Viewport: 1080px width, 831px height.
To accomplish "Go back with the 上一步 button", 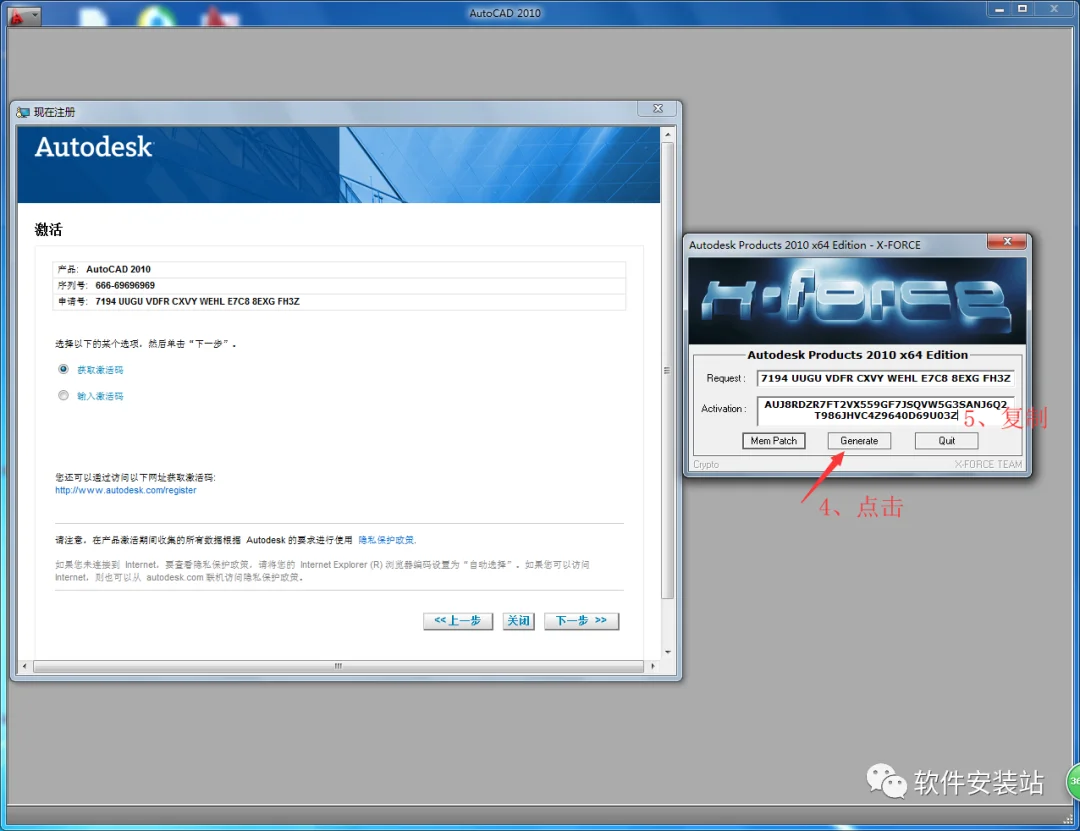I will [x=458, y=621].
